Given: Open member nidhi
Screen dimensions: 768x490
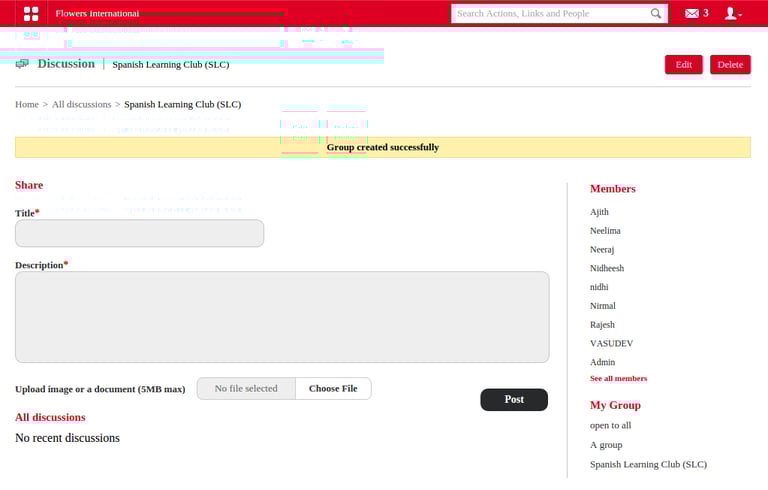Looking at the screenshot, I should coord(599,287).
